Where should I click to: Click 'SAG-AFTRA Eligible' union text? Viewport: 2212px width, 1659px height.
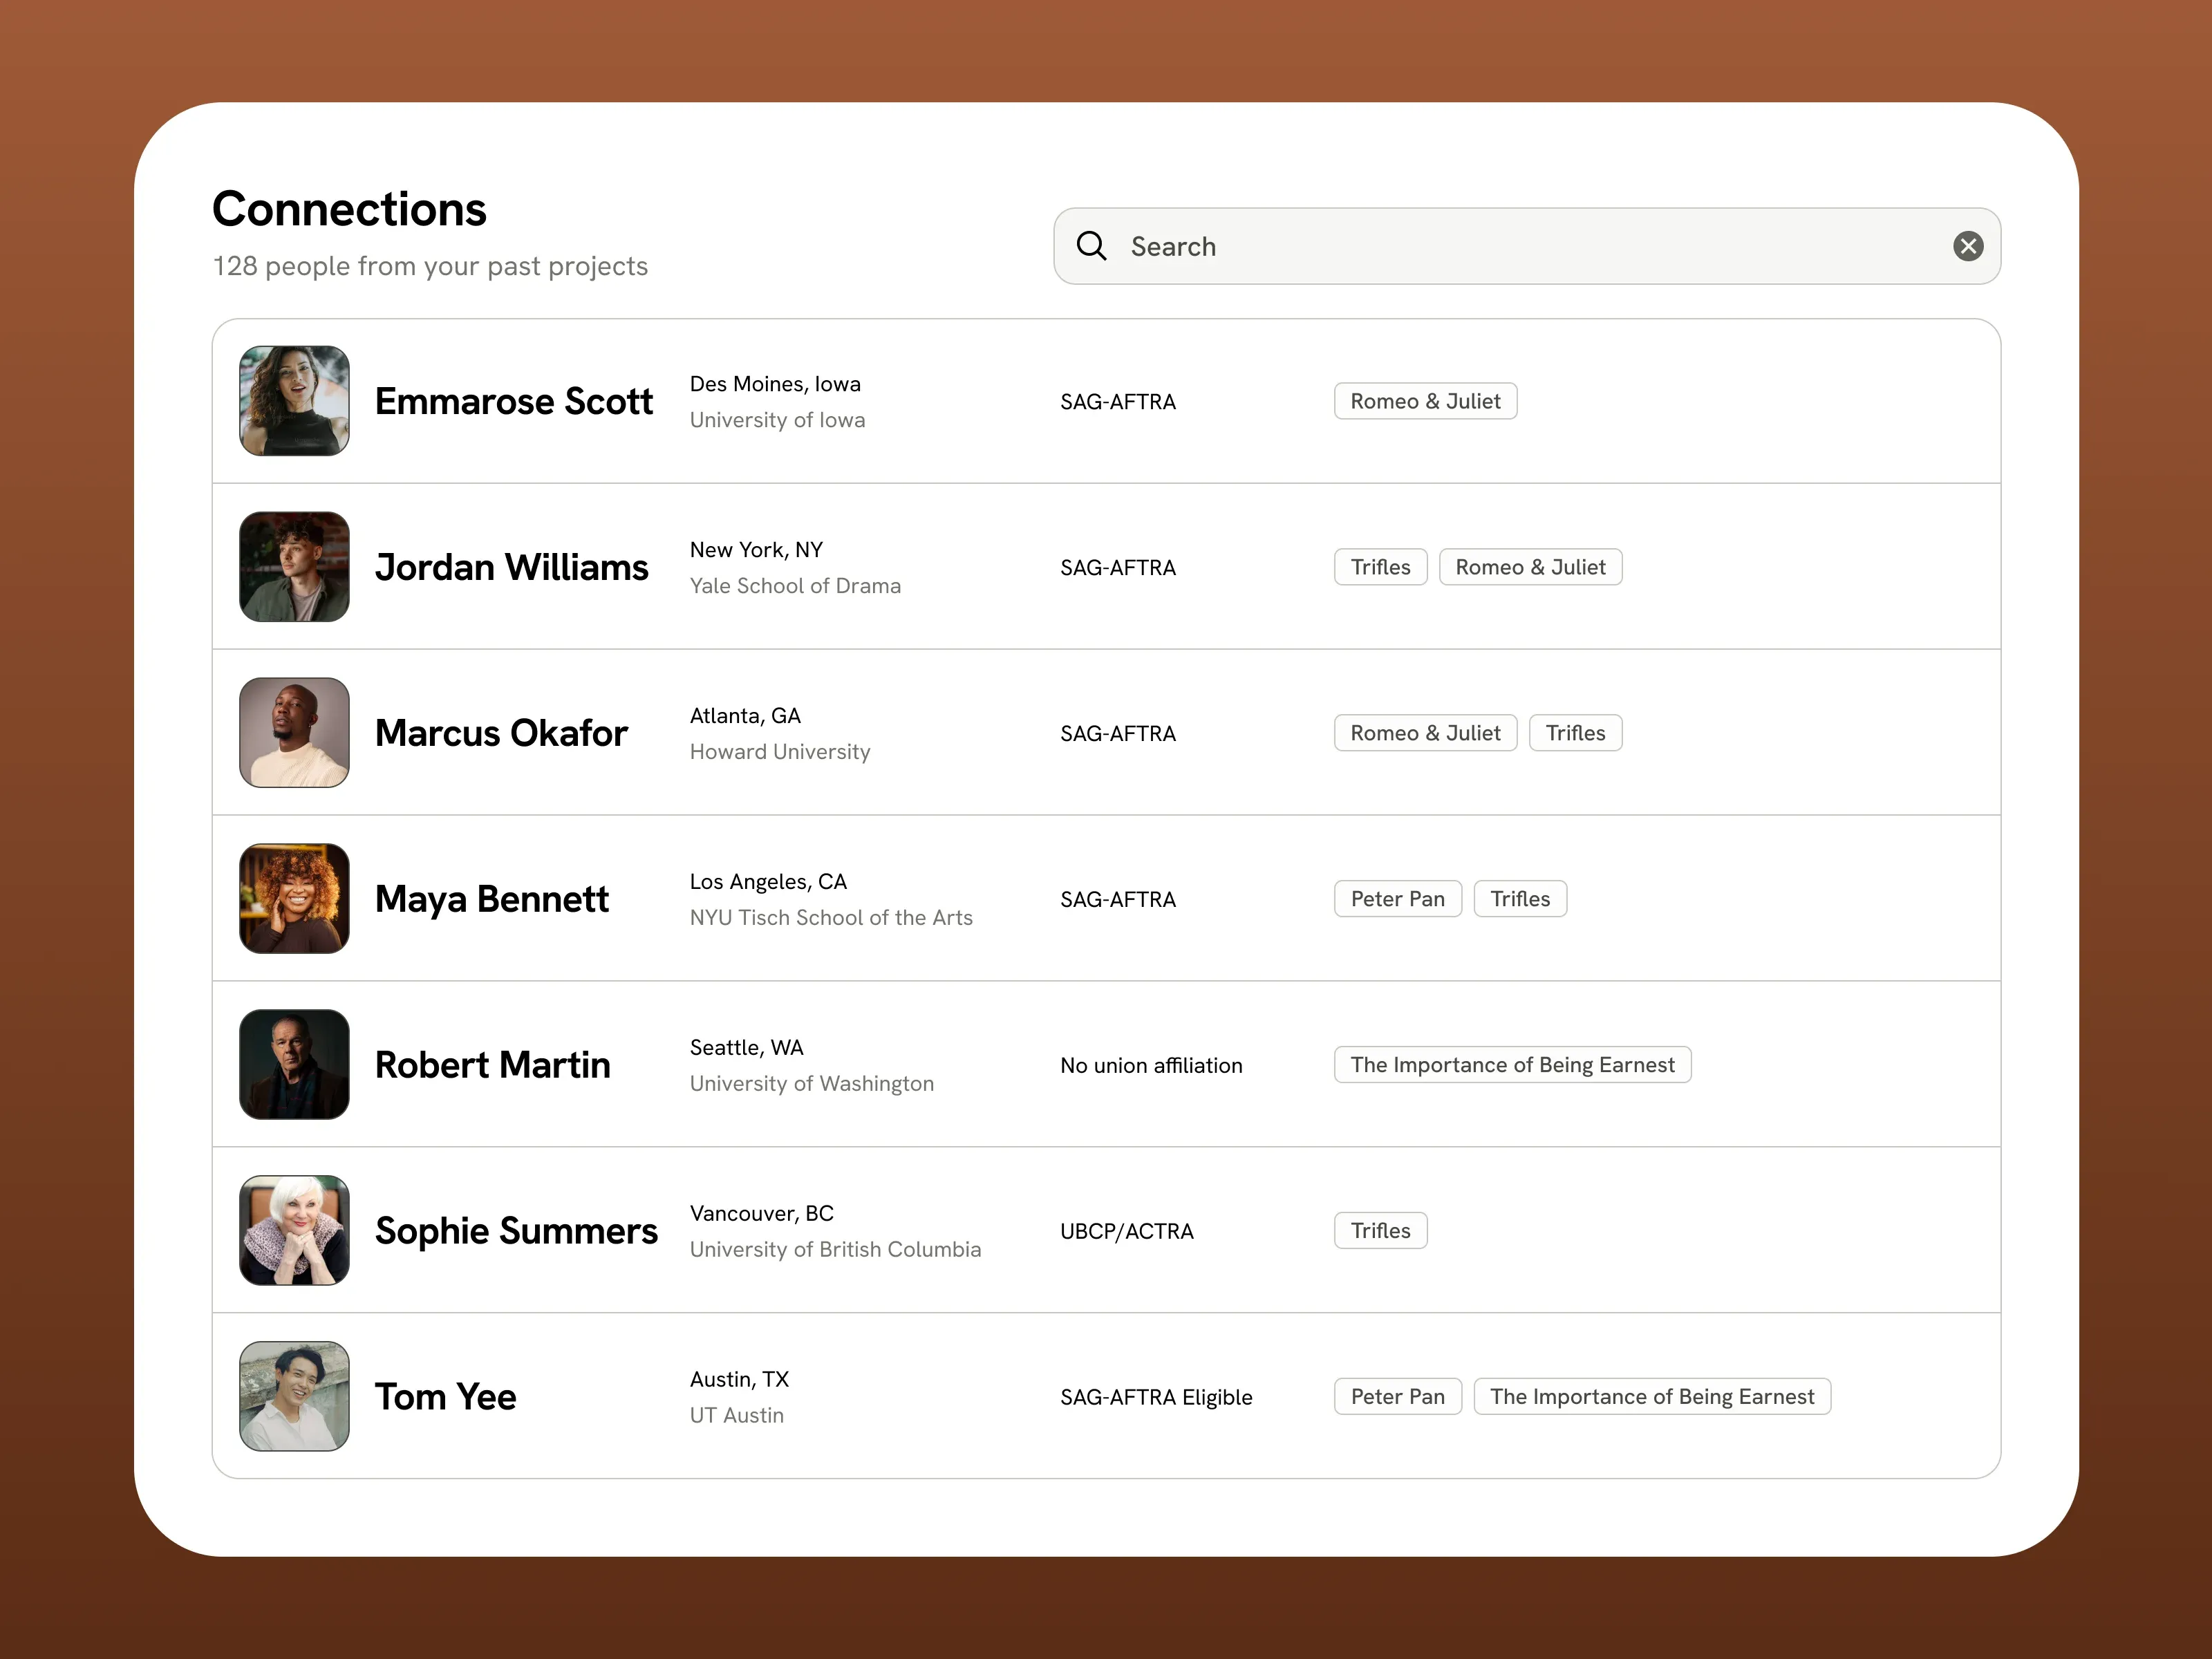click(x=1156, y=1398)
